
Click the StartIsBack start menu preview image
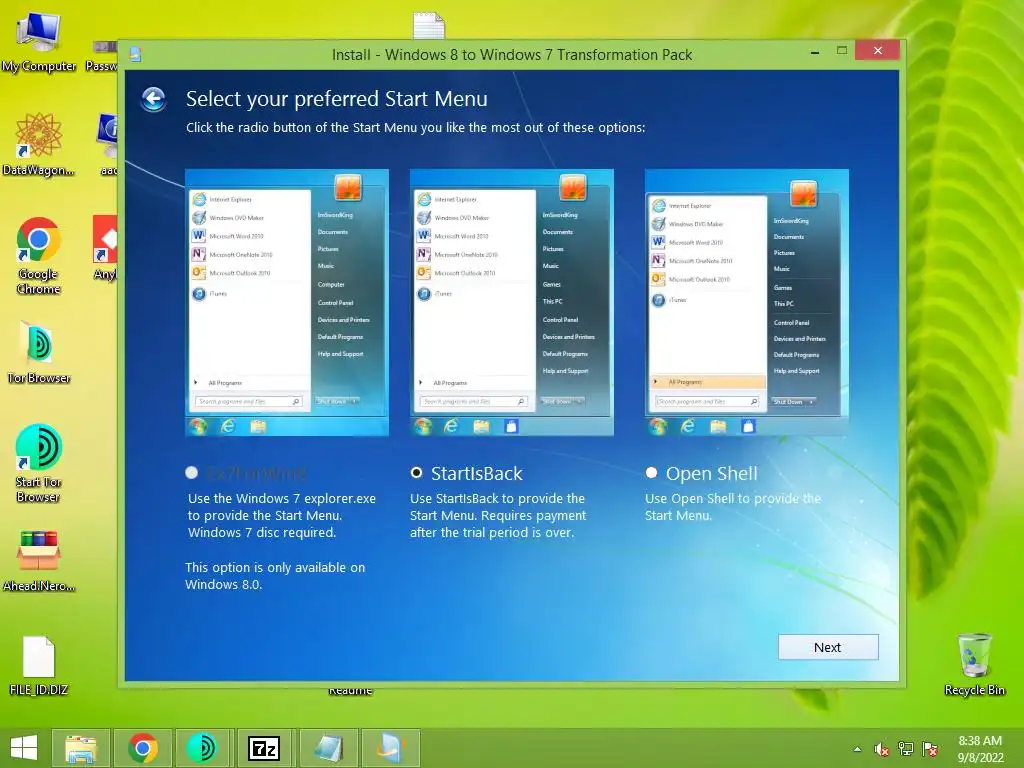[x=511, y=302]
